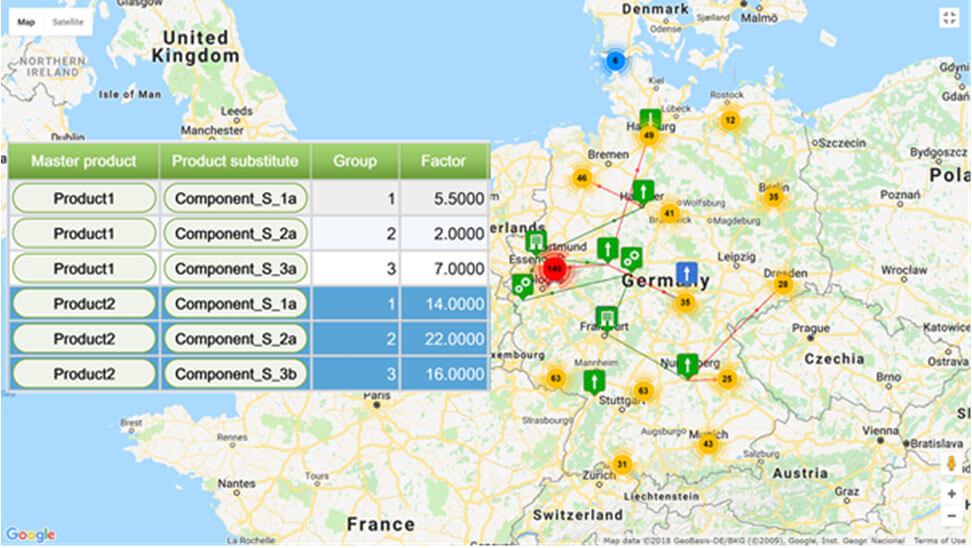Click the yellow cluster 63 near Luxembourg
972x548 pixels.
point(555,378)
